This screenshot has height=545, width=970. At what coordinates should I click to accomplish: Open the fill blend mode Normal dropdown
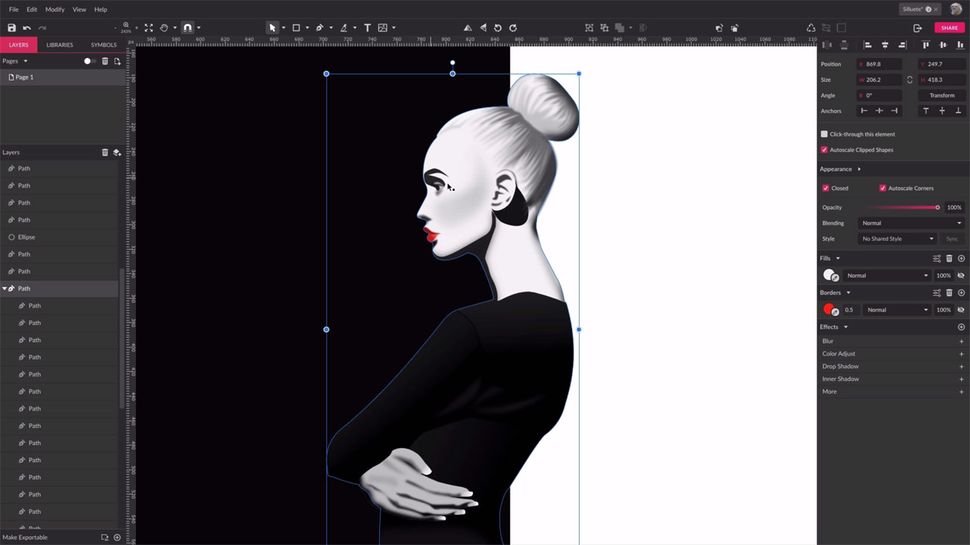pyautogui.click(x=886, y=275)
